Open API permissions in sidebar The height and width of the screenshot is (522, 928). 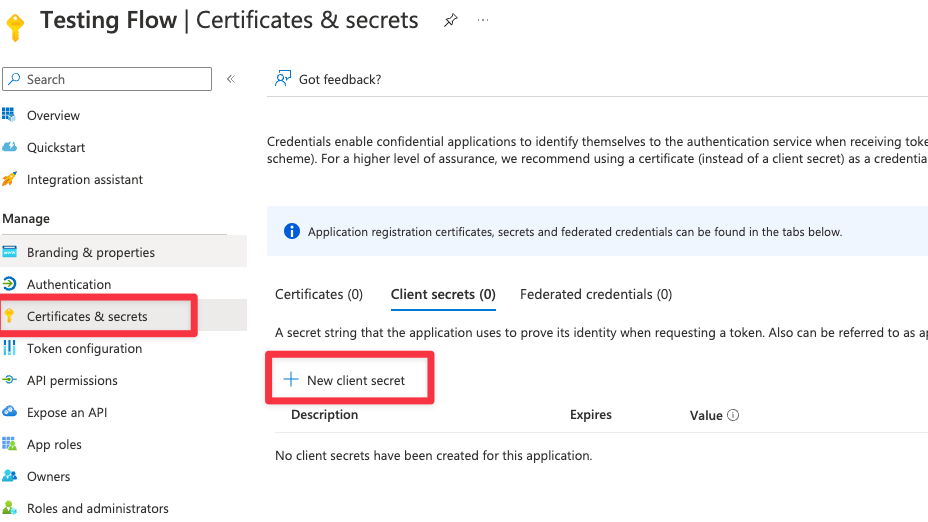(x=72, y=380)
